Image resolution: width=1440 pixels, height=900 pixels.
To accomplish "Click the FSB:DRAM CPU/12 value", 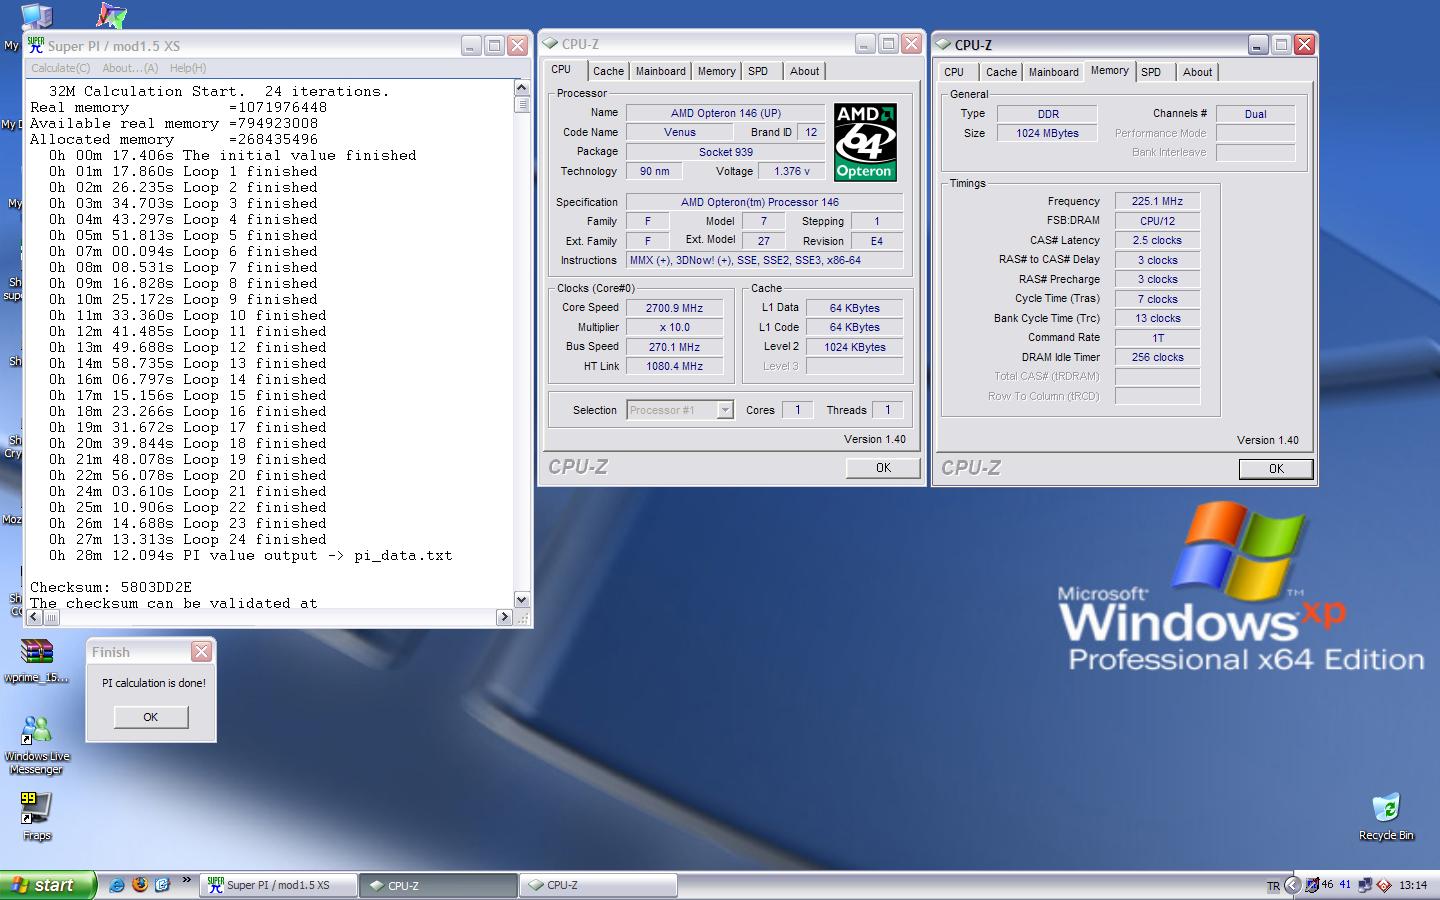I will click(1157, 221).
